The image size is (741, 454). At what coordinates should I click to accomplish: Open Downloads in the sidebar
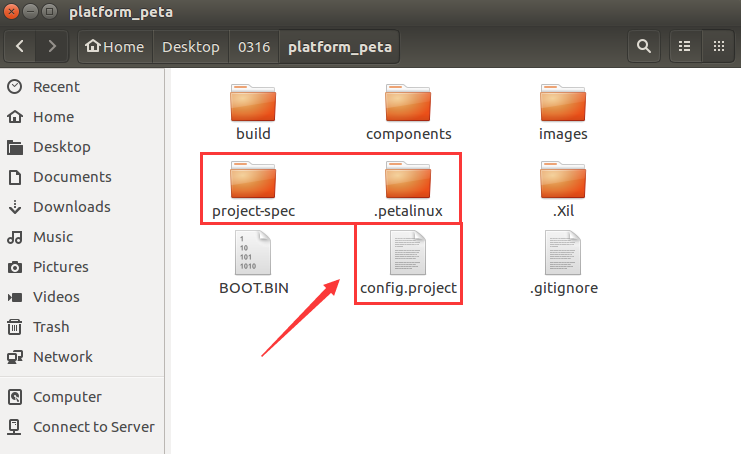pyautogui.click(x=82, y=207)
